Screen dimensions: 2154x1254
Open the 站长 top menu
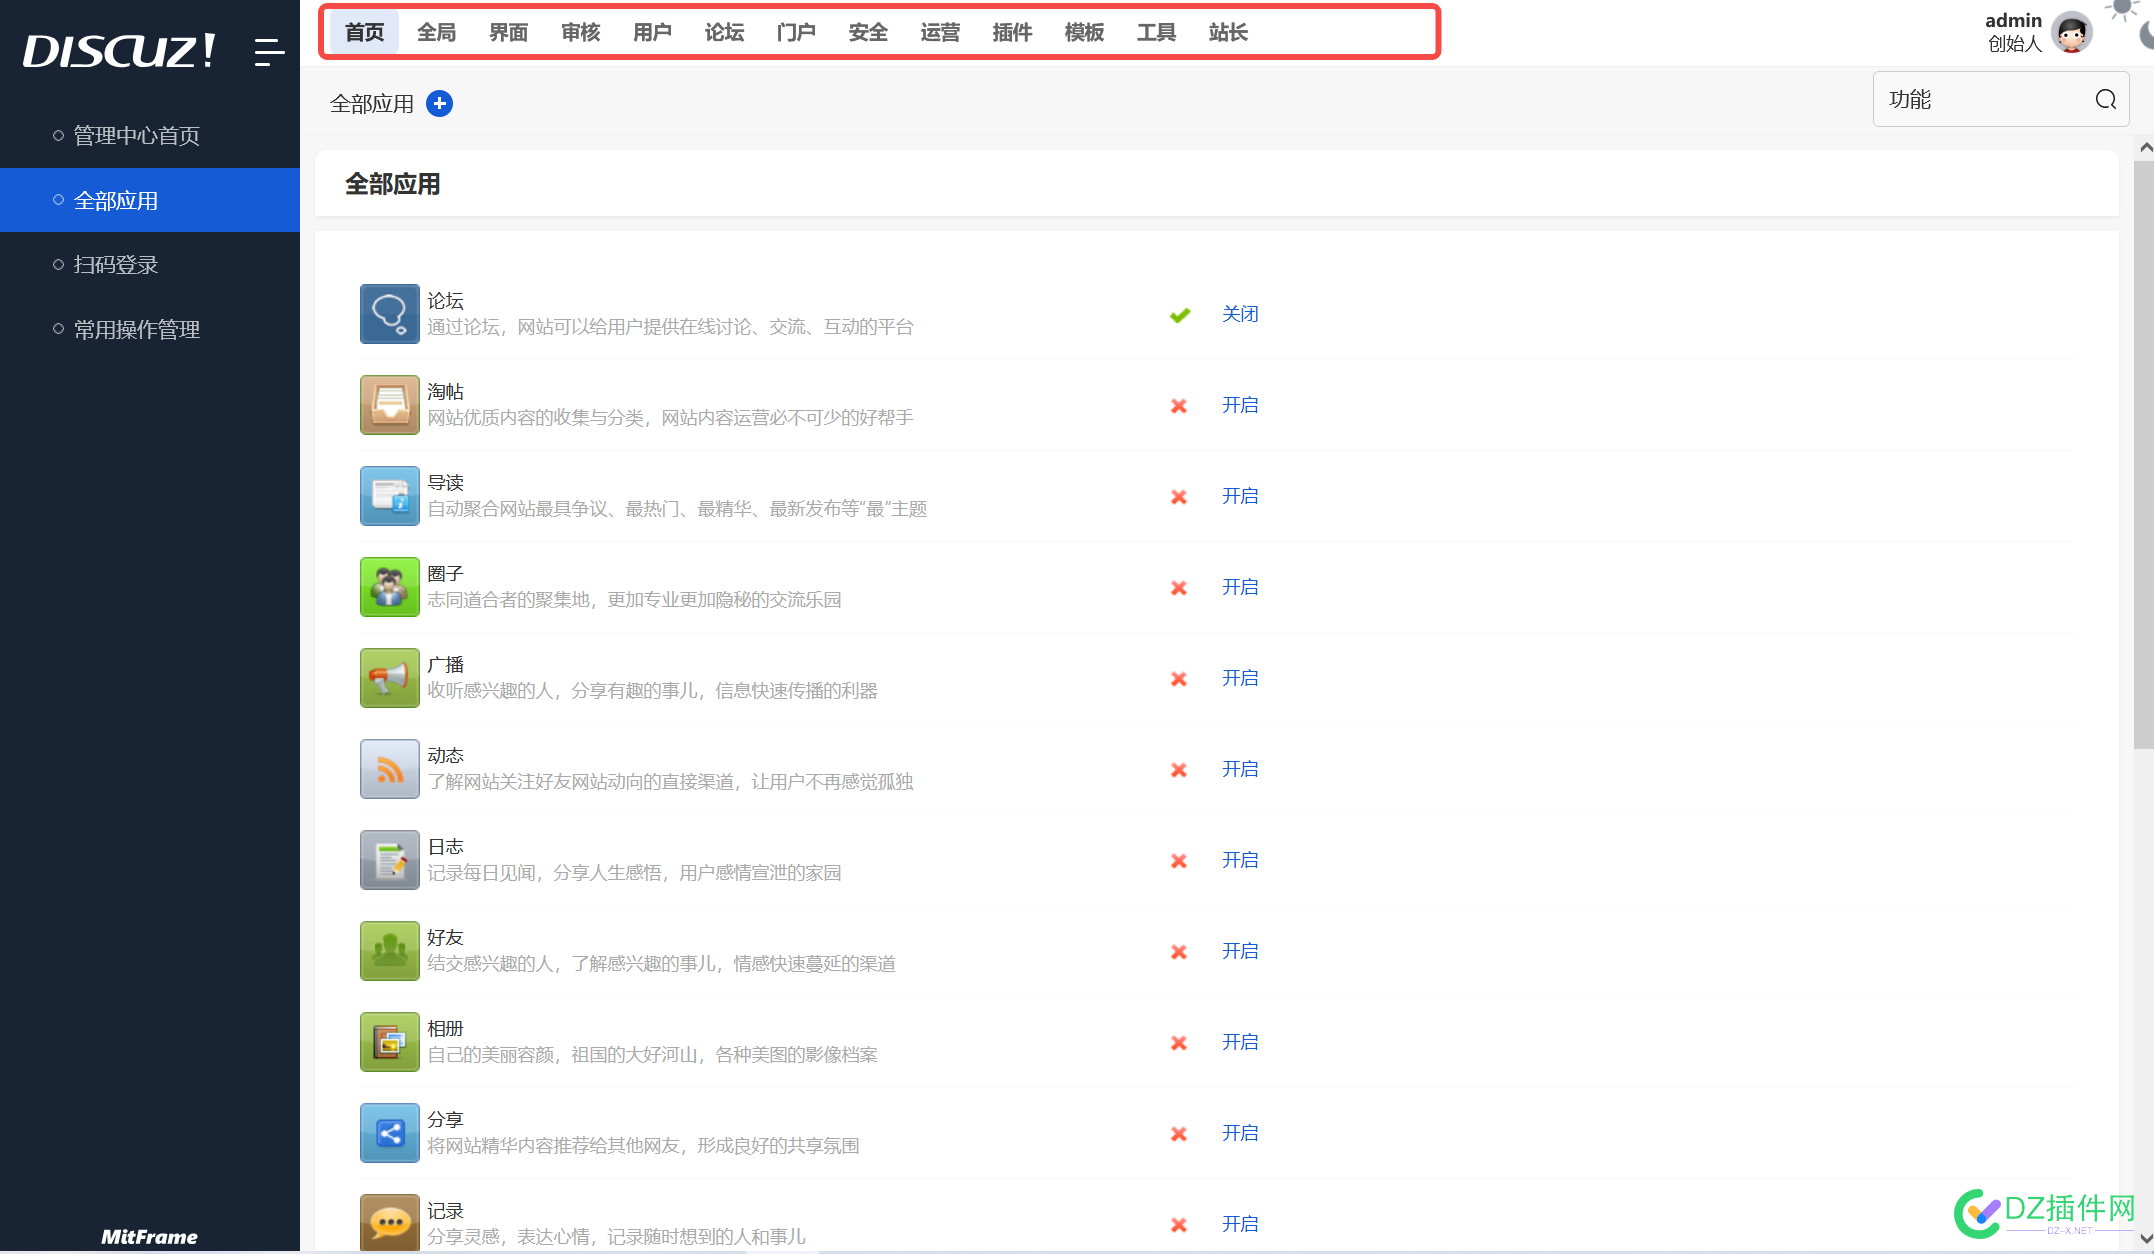(x=1229, y=32)
